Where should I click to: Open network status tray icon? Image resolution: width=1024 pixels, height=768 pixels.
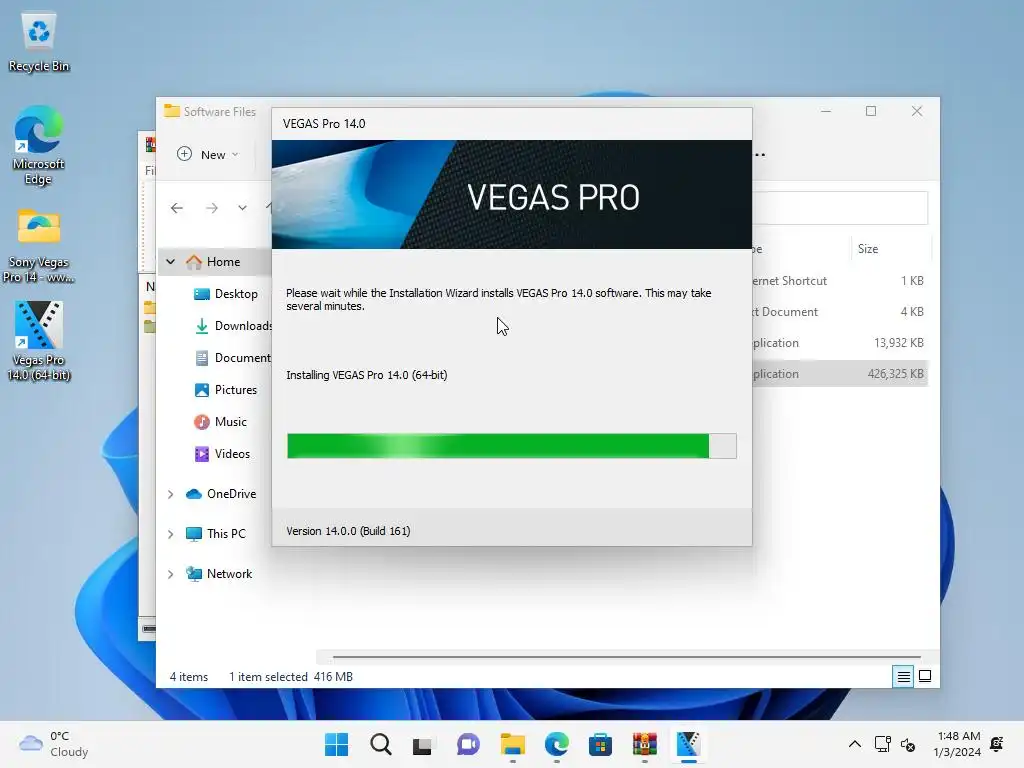(882, 744)
